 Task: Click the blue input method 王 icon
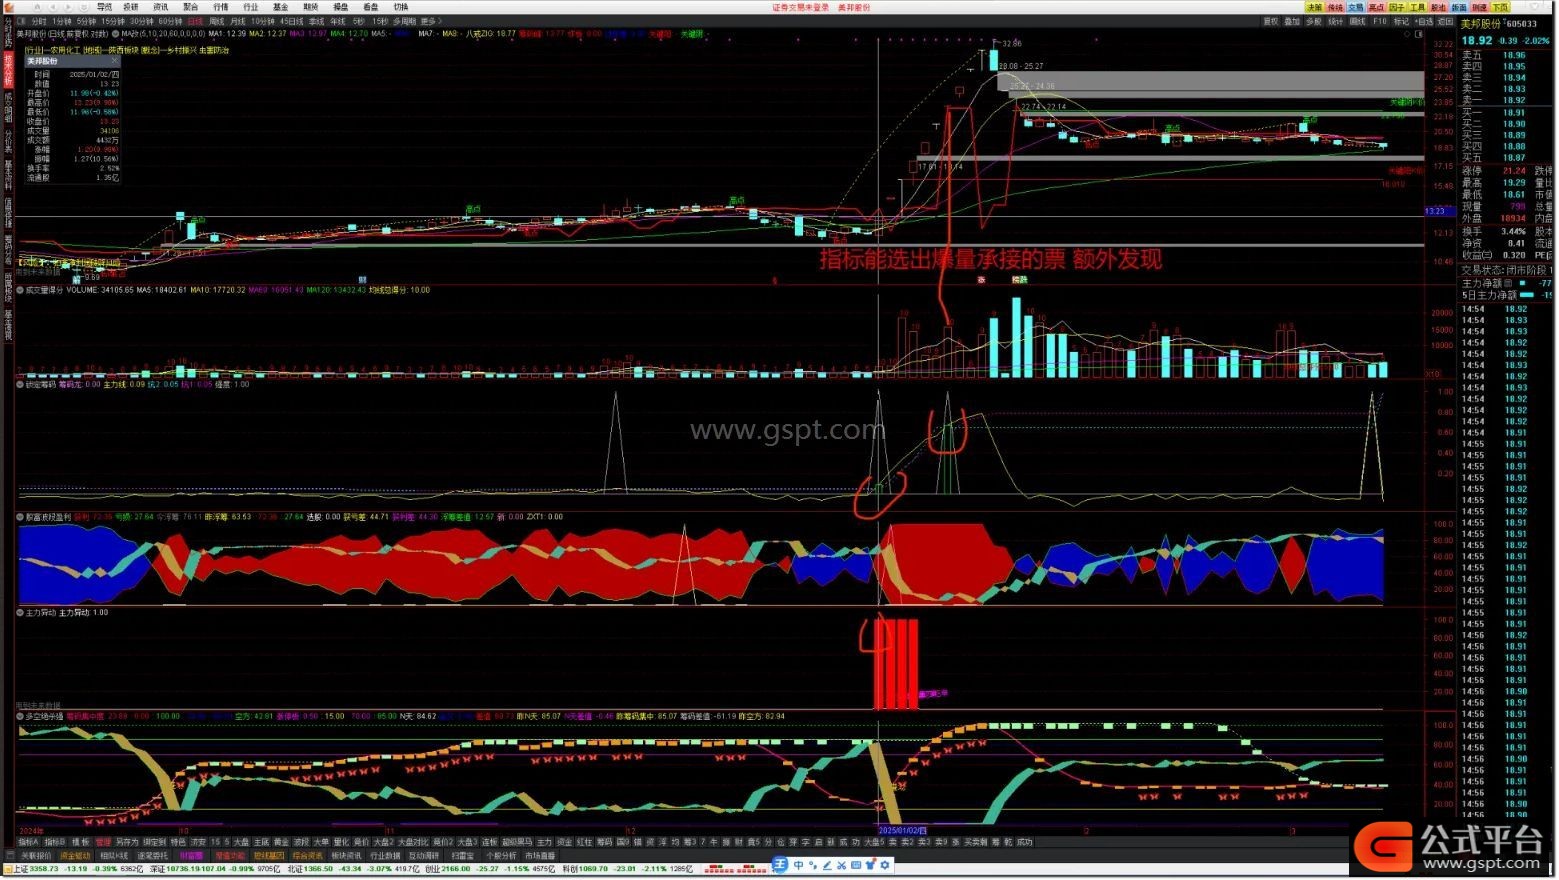780,865
